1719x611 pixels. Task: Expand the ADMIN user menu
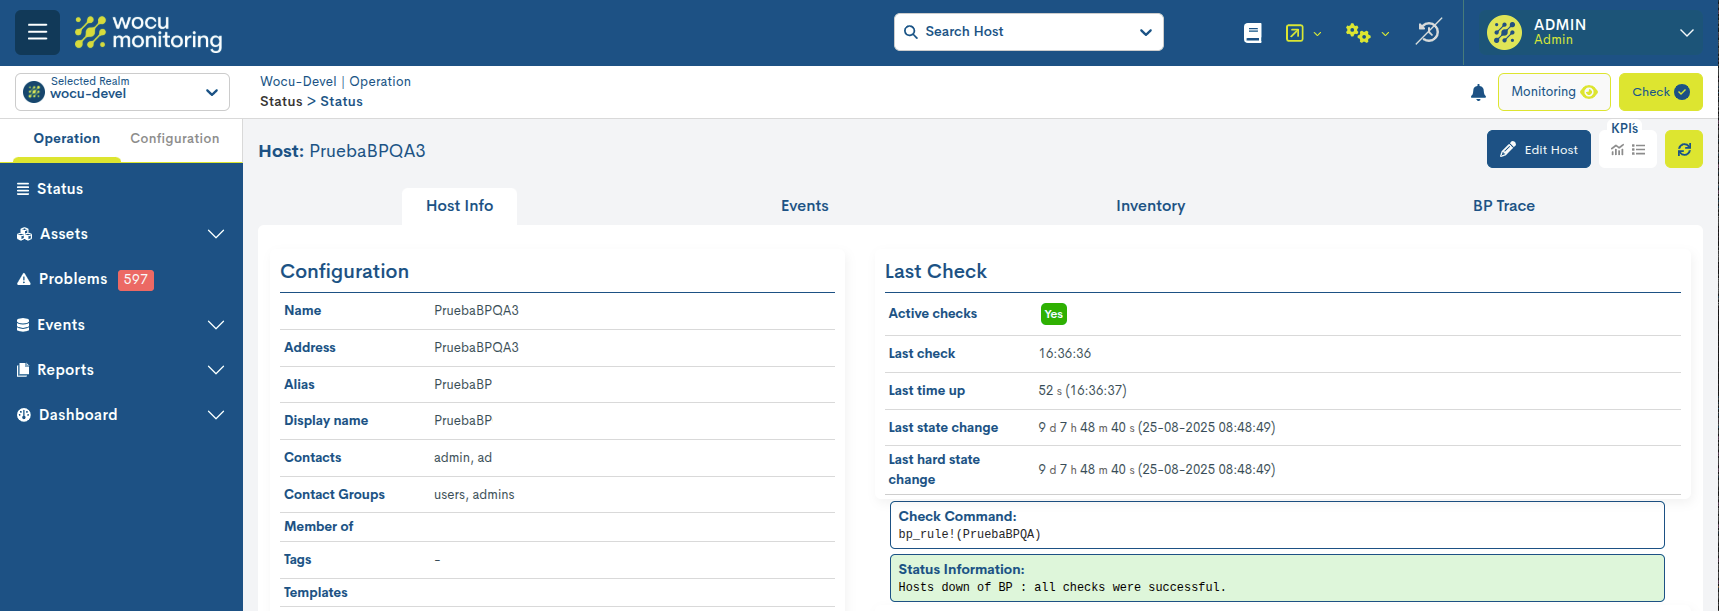point(1590,32)
